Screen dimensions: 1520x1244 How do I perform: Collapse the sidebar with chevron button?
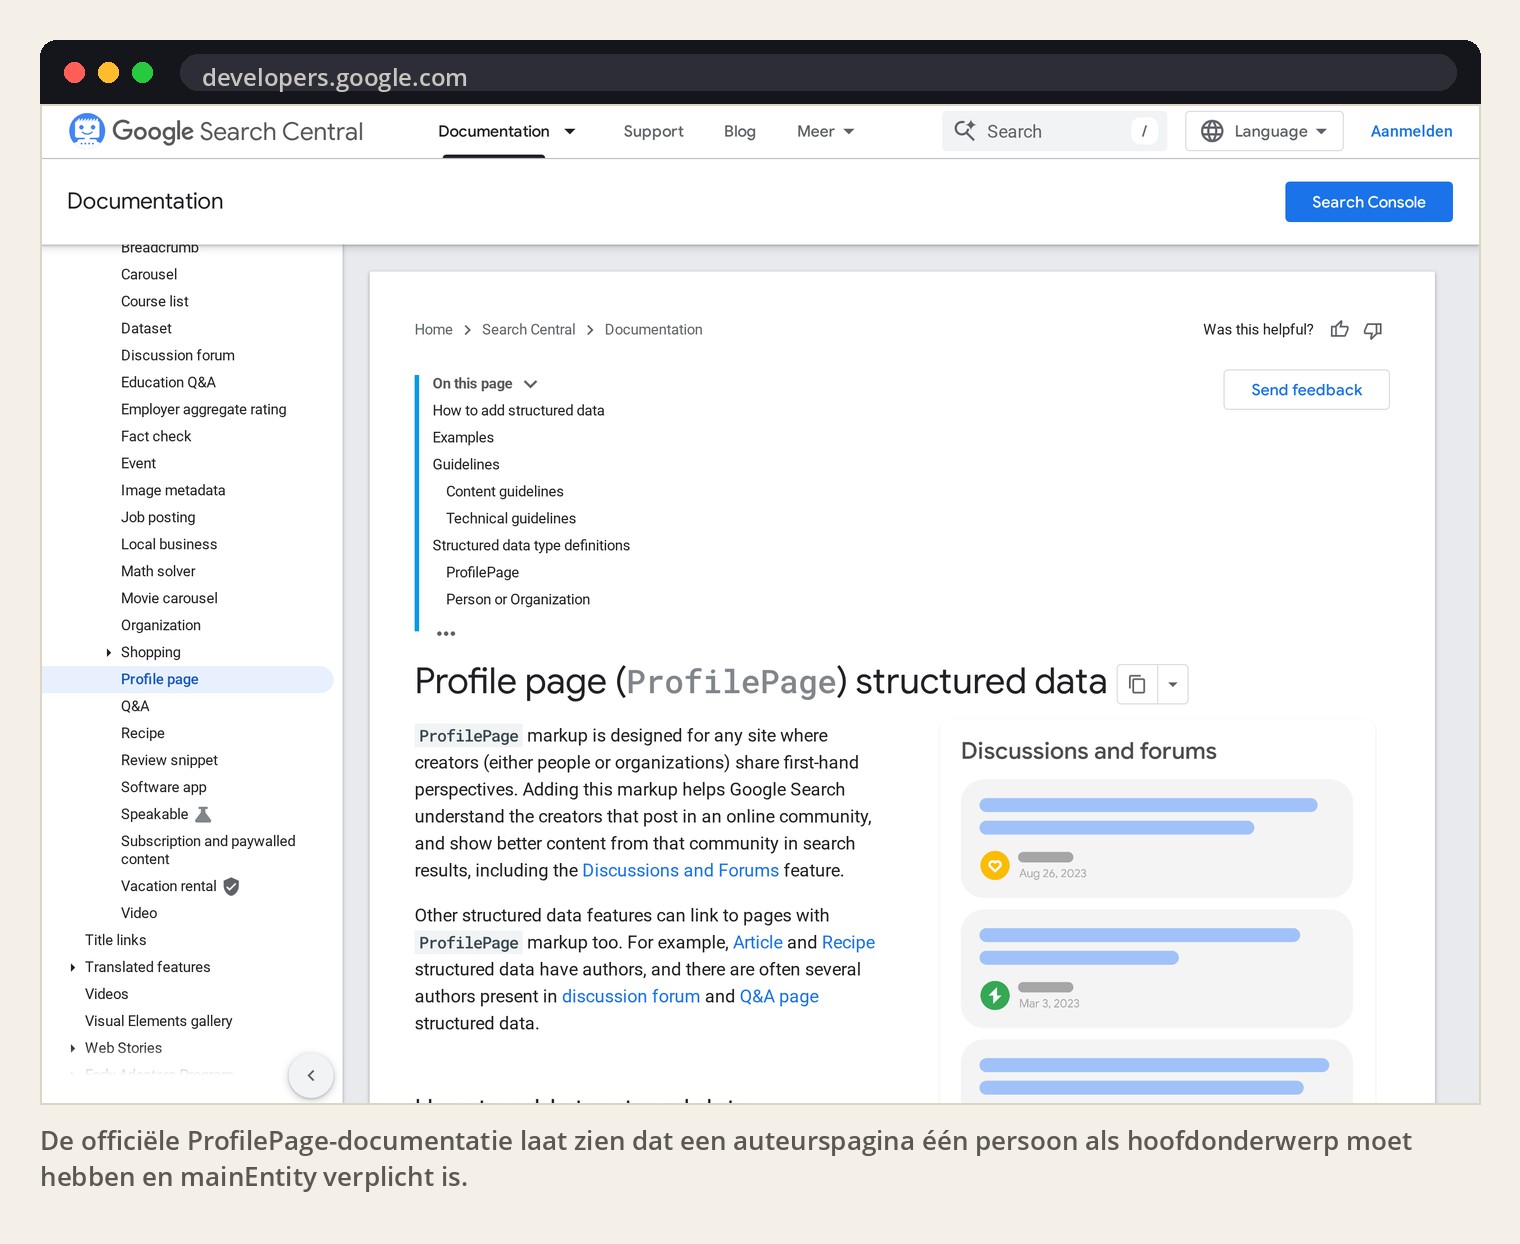(311, 1075)
